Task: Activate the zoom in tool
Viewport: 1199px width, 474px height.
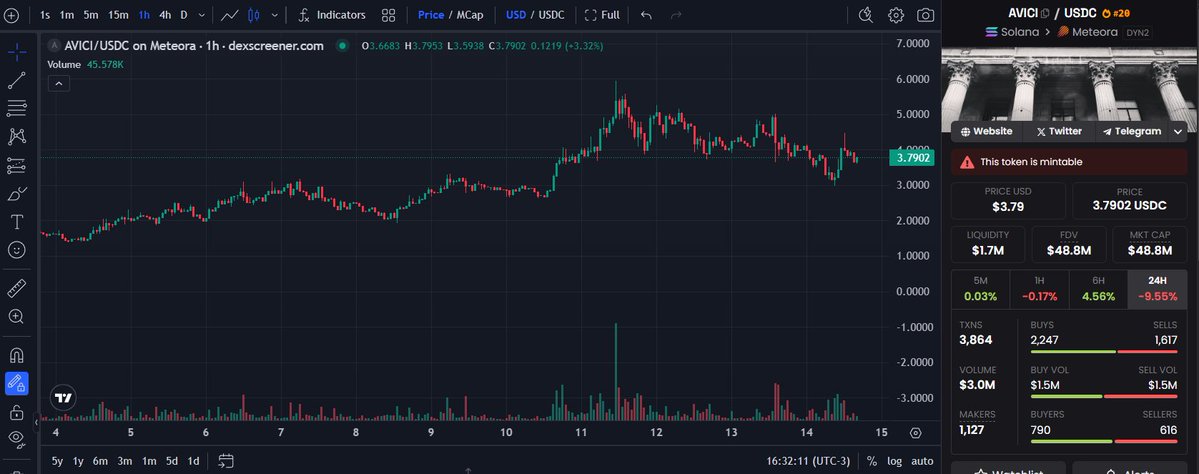Action: point(17,316)
